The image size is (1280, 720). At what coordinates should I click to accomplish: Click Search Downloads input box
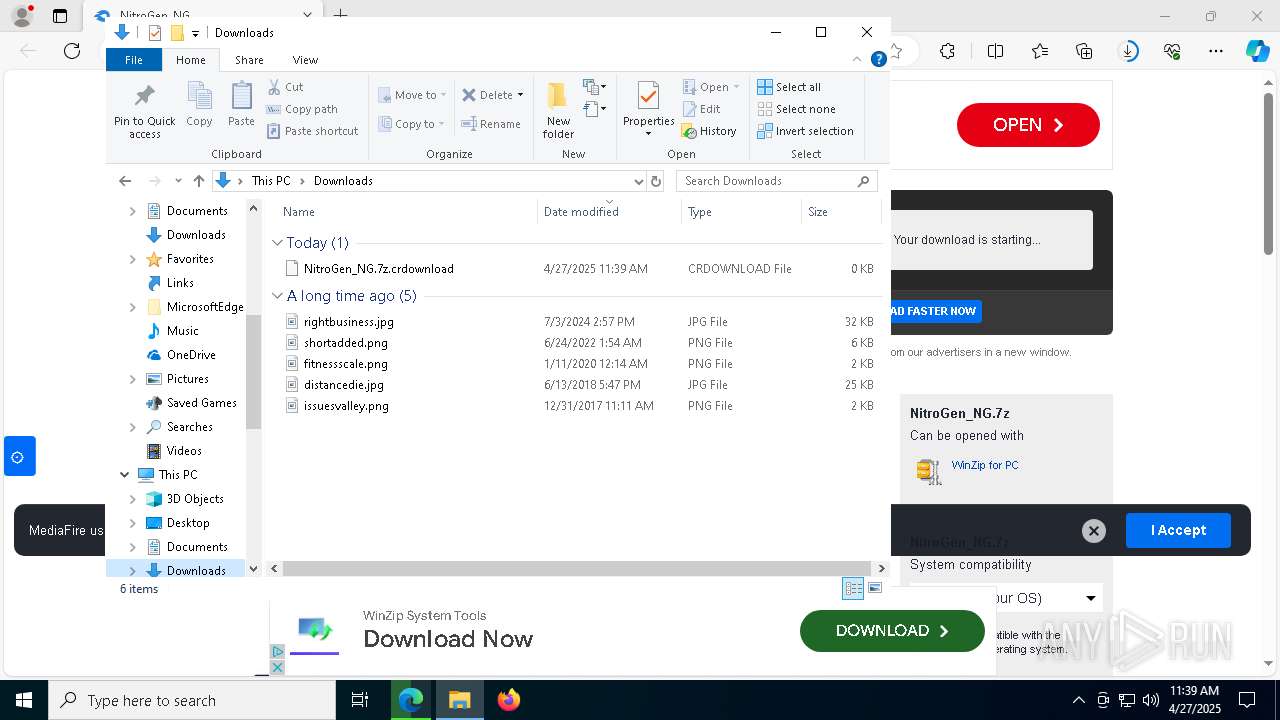point(777,181)
